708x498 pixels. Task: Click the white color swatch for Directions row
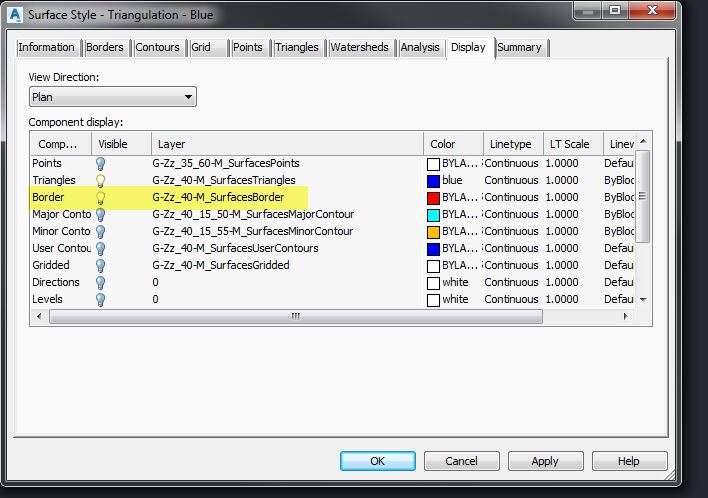click(433, 283)
